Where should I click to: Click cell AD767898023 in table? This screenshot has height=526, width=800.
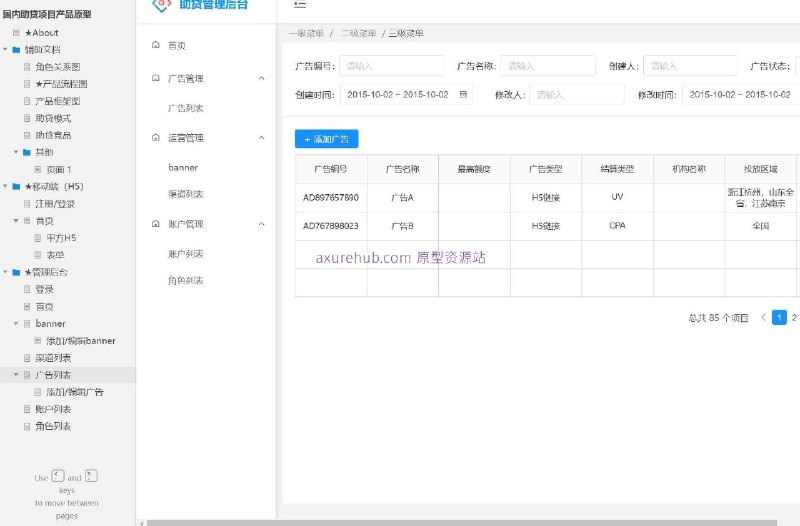(x=331, y=226)
